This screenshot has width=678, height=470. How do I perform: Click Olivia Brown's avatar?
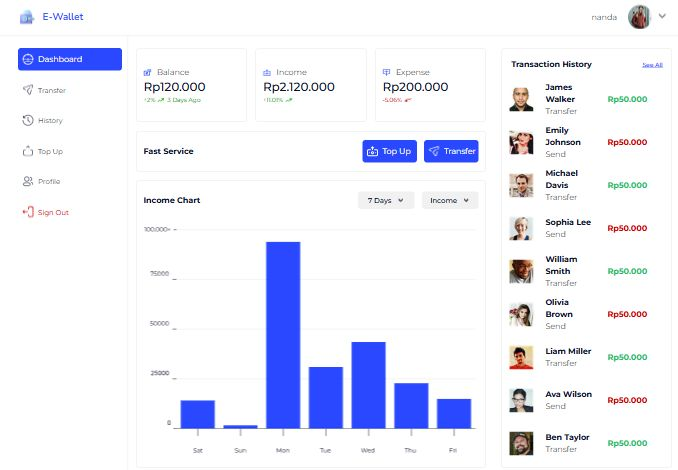click(x=521, y=314)
